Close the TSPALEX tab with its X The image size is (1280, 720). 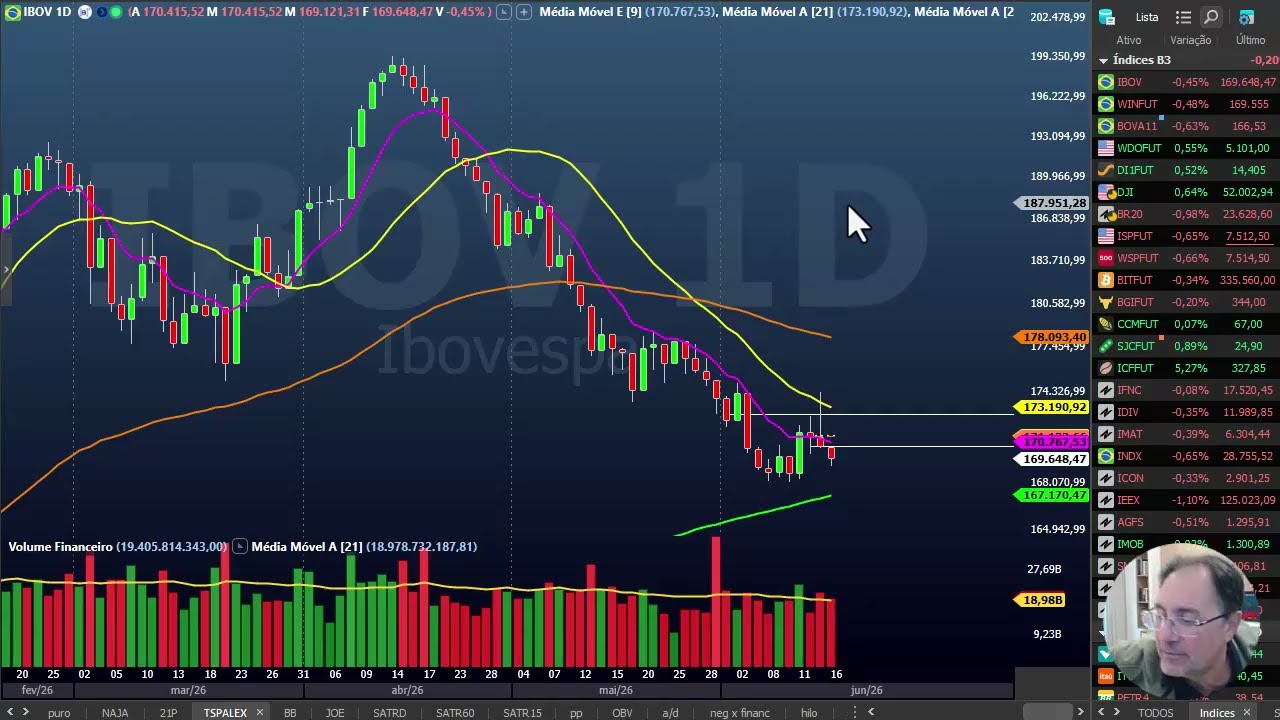click(259, 713)
